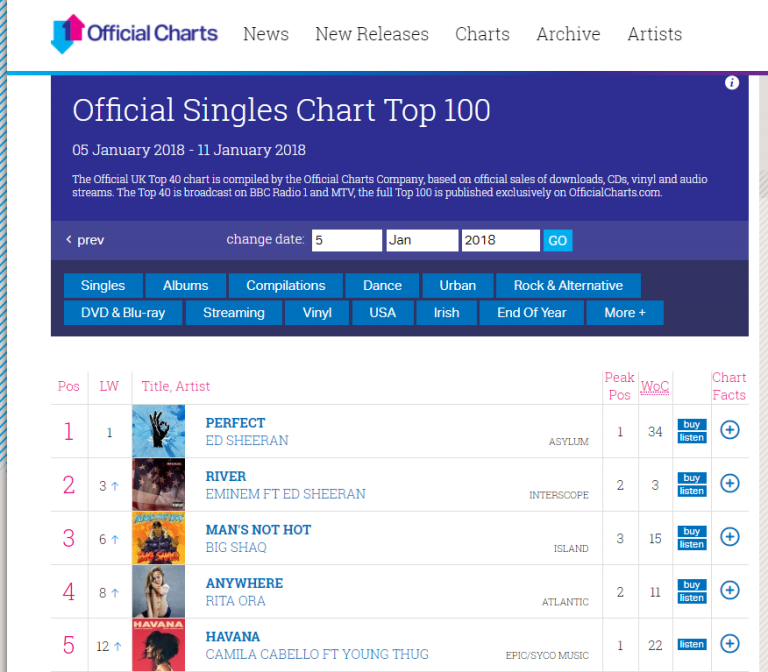The image size is (768, 672).
Task: Expand chart facts for Man's Not Hot
Action: point(730,537)
